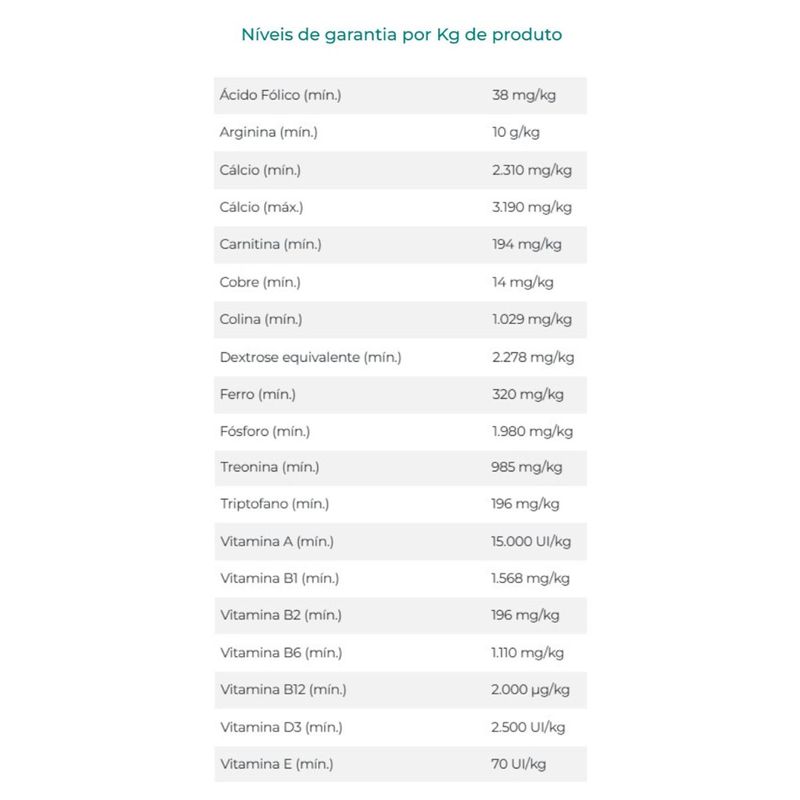
Task: Click the 1.110 mg/kg Vitamina B6 value
Action: (x=528, y=653)
